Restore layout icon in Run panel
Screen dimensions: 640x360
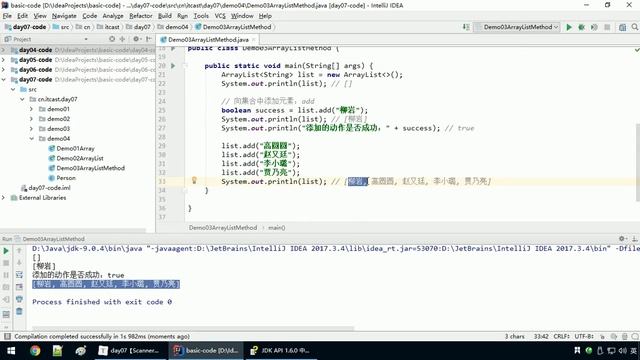click(x=6, y=314)
